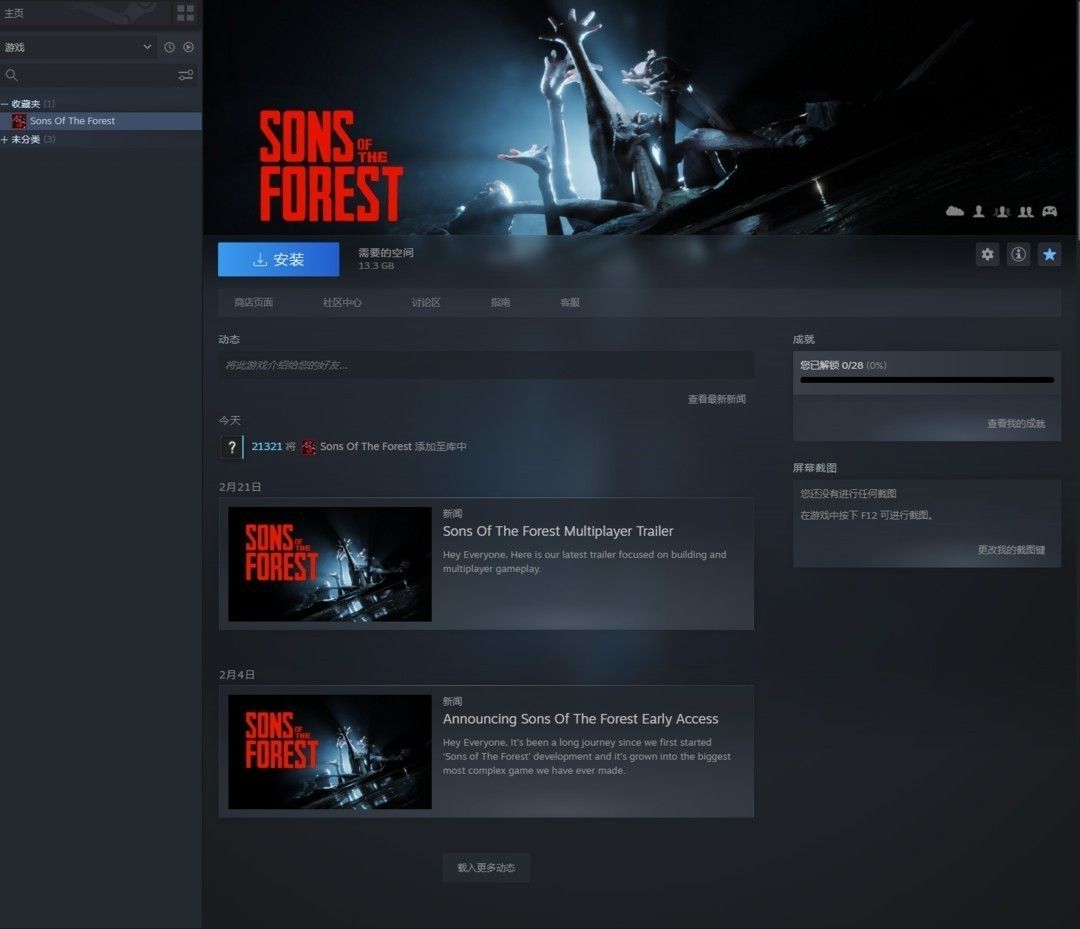This screenshot has width=1080, height=929.
Task: Click the controller support icon on banner
Action: [x=1049, y=211]
